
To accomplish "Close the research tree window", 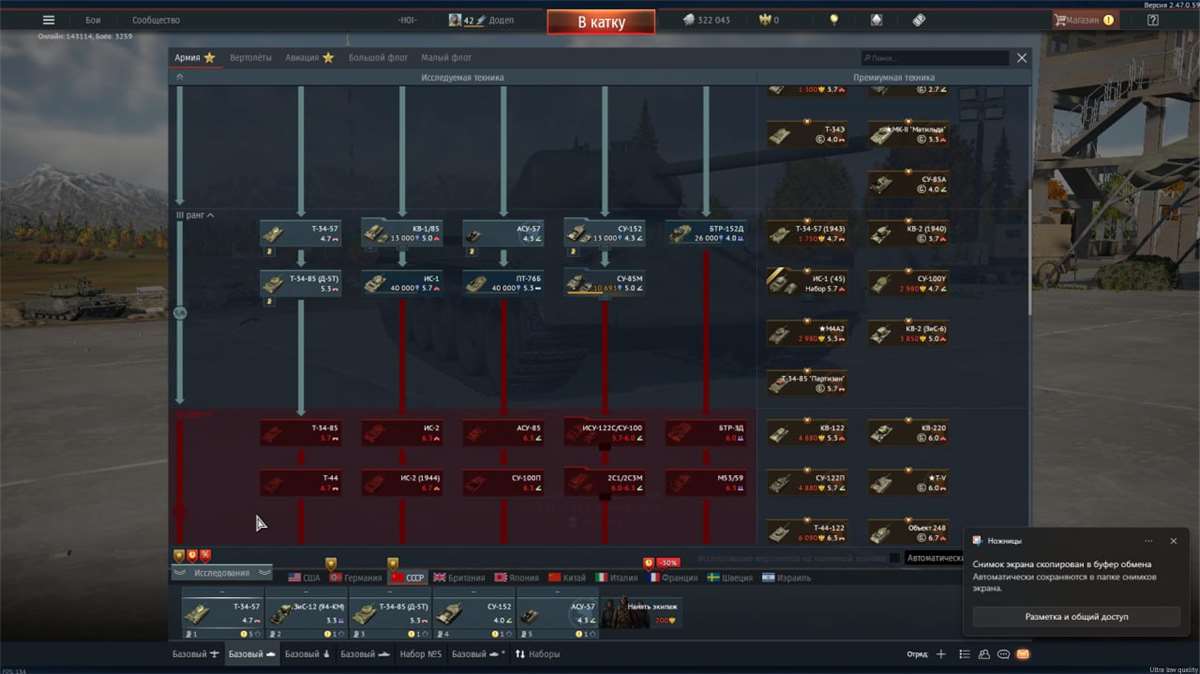I will [x=1021, y=58].
